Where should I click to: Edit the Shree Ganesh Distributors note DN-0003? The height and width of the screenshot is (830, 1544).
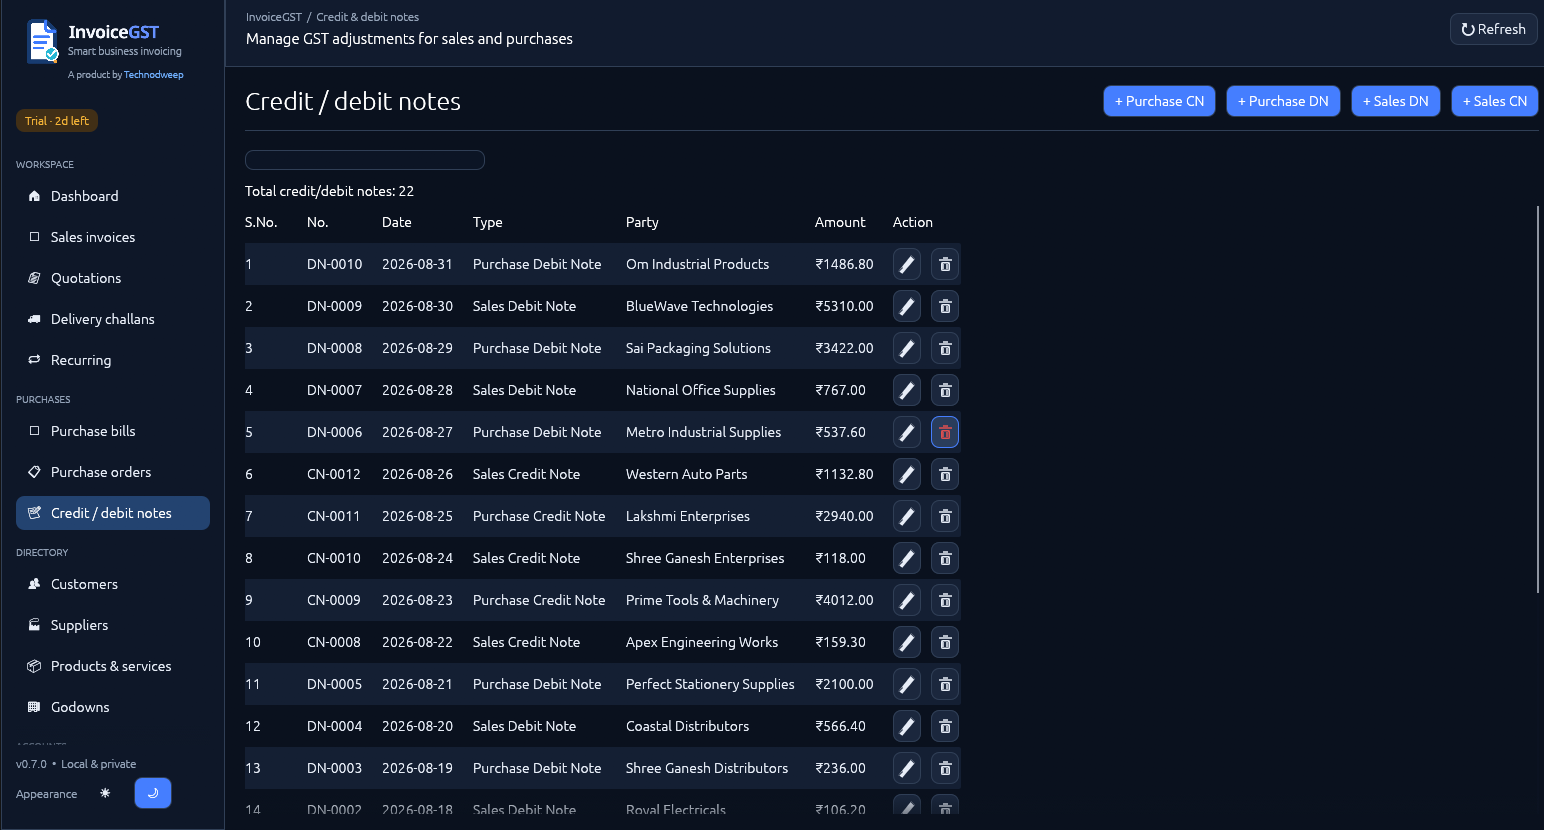pos(907,768)
